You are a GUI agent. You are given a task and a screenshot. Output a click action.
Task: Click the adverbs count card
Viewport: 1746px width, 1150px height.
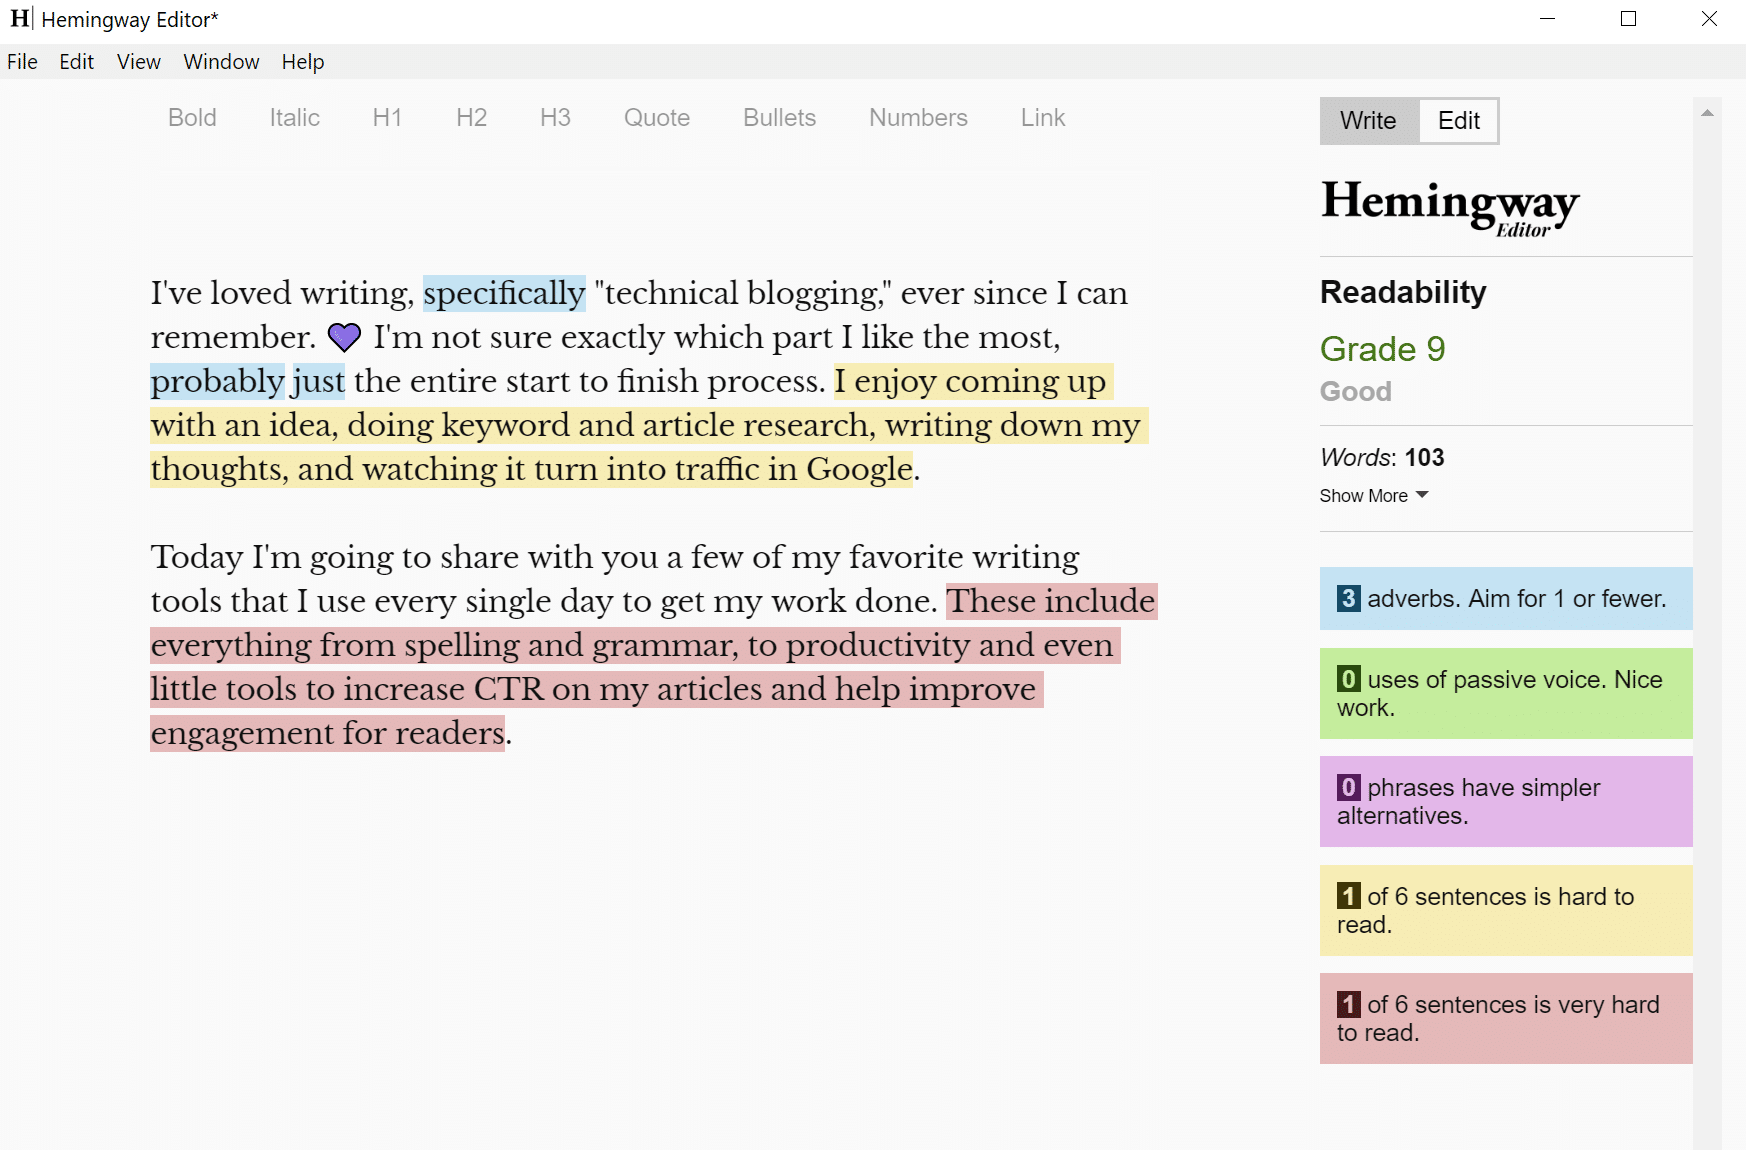click(x=1506, y=599)
